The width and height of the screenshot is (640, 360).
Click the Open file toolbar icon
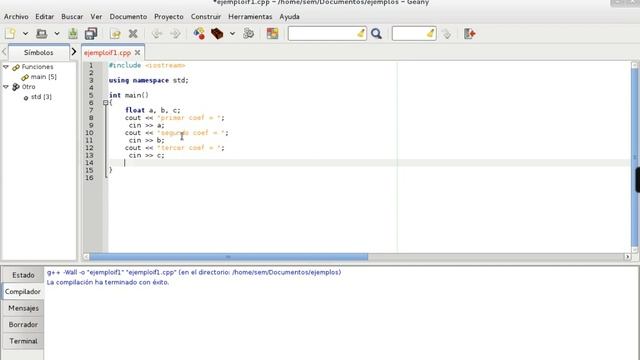[41, 33]
